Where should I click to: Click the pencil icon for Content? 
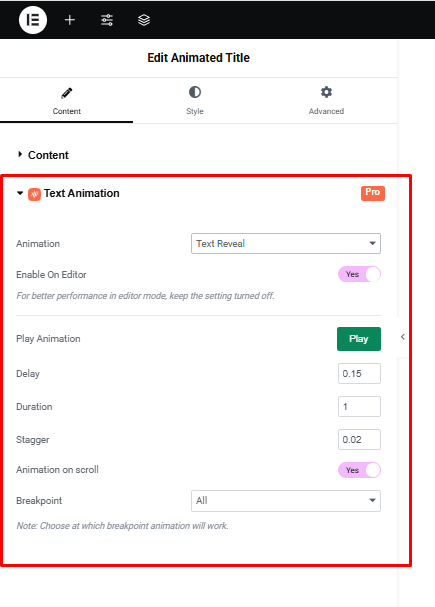(67, 93)
